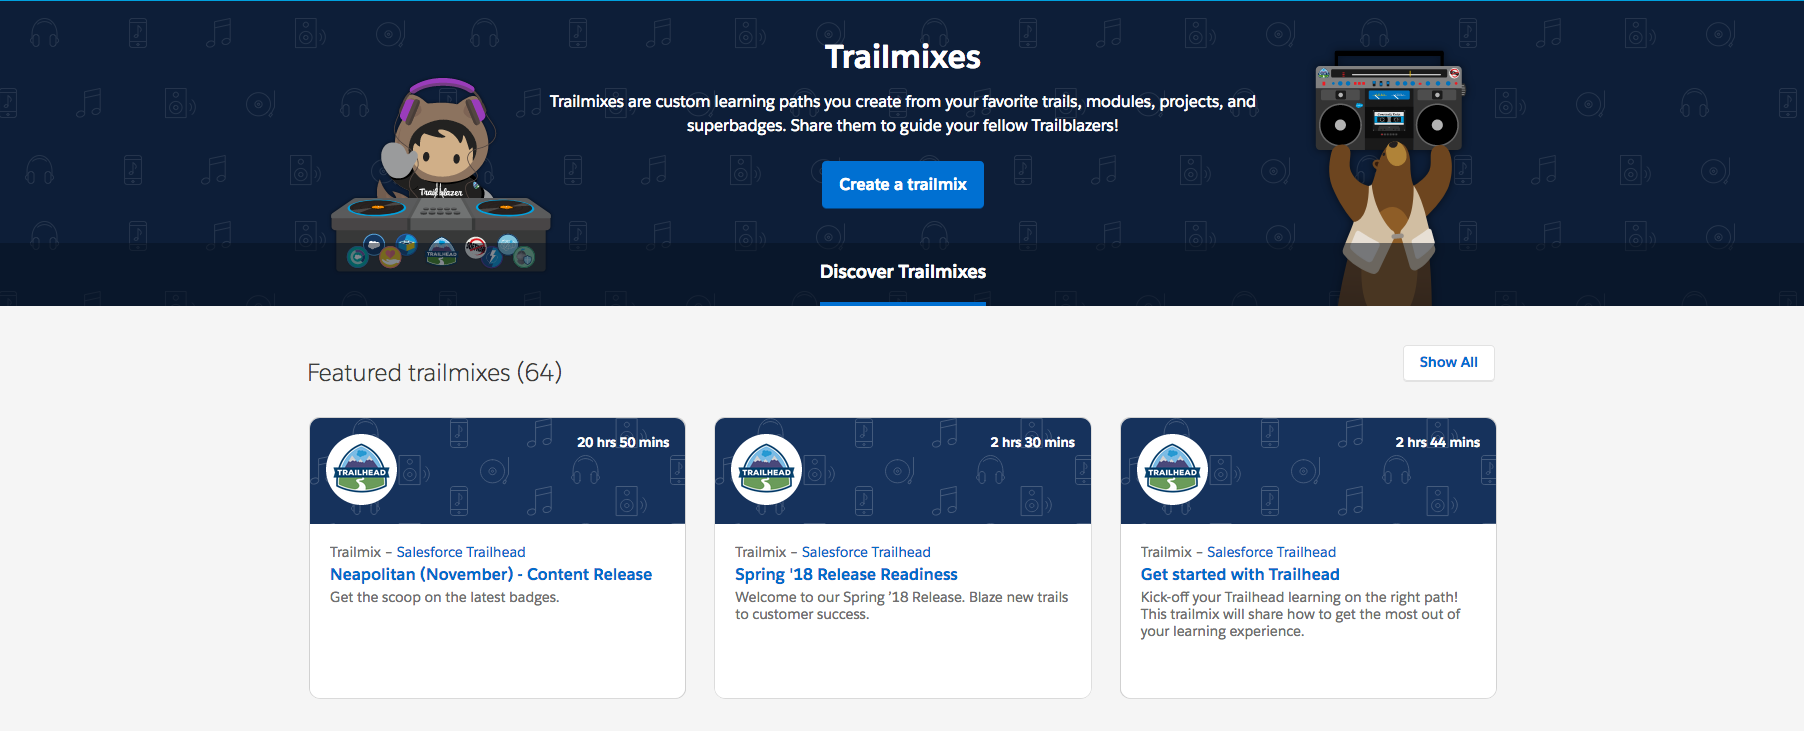
Task: Click Trailhead badge icon on Neapolitan card
Action: click(362, 469)
